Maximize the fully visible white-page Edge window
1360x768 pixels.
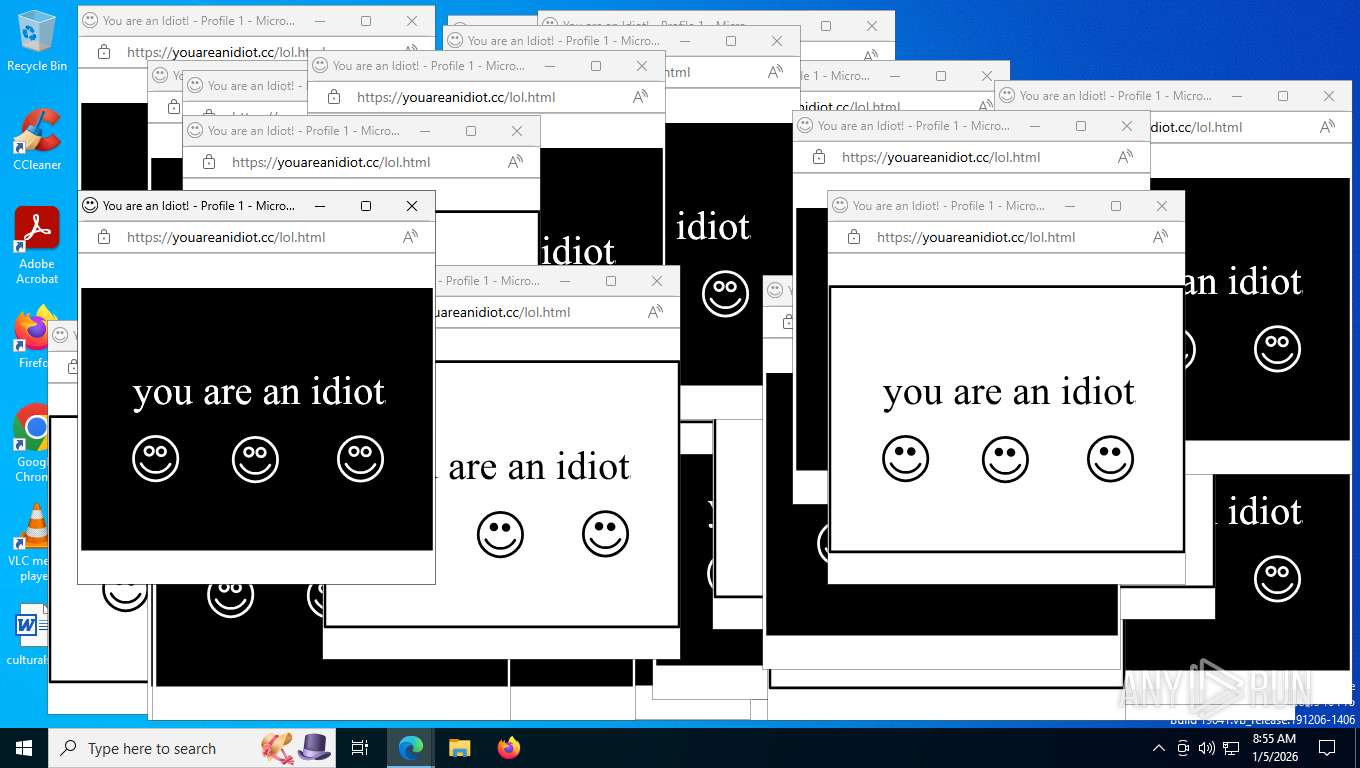tap(1116, 206)
